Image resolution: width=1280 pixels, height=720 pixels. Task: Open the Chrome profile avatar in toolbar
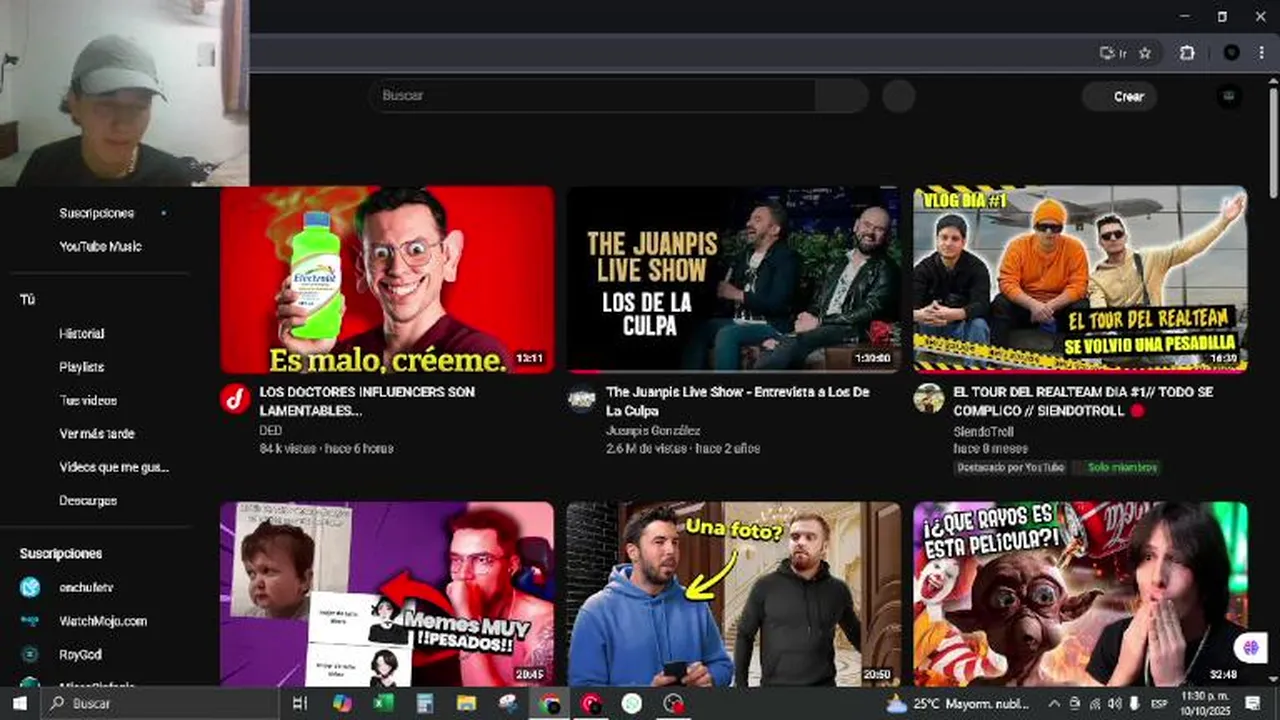tap(1232, 53)
